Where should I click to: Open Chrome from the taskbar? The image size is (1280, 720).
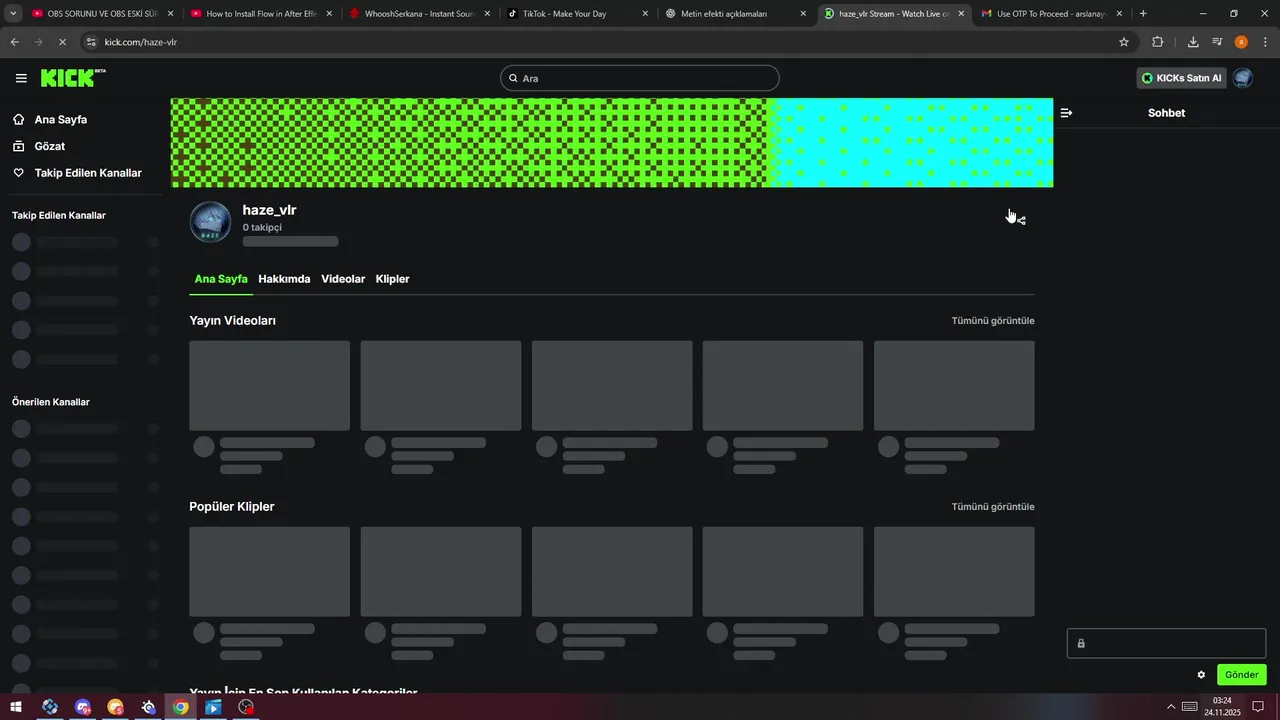point(181,707)
